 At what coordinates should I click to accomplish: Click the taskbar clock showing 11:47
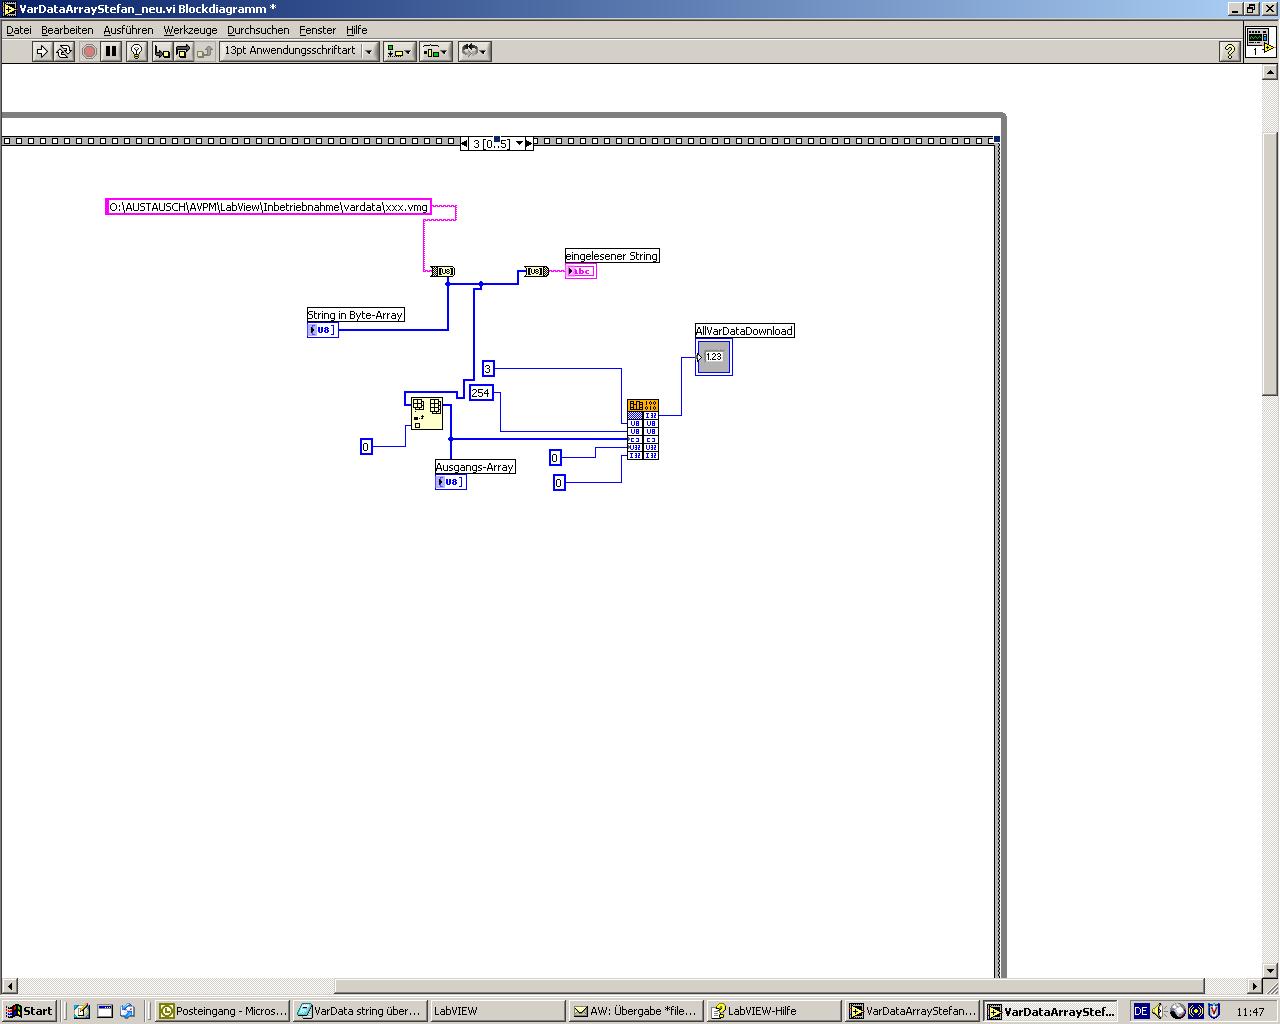click(x=1250, y=1012)
